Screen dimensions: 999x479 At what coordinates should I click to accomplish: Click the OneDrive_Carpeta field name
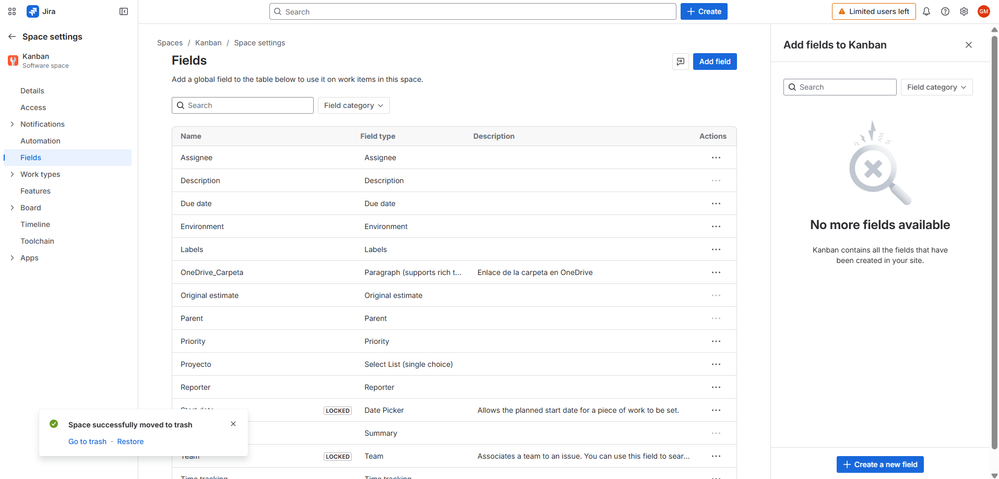click(212, 272)
